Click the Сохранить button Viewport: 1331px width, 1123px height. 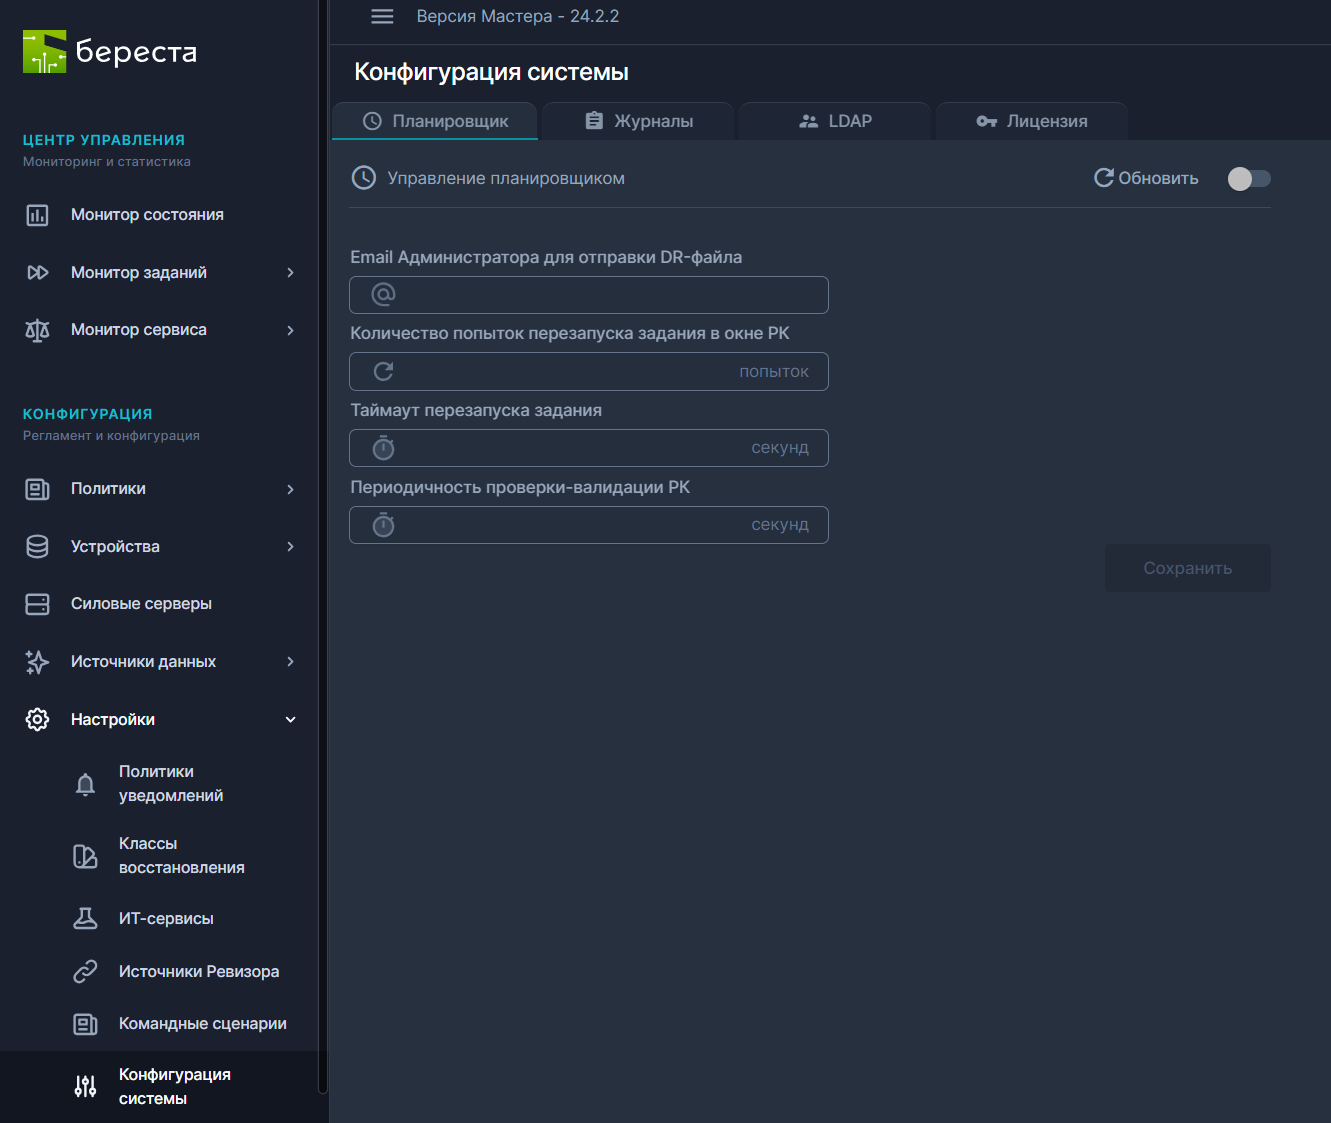tap(1187, 568)
